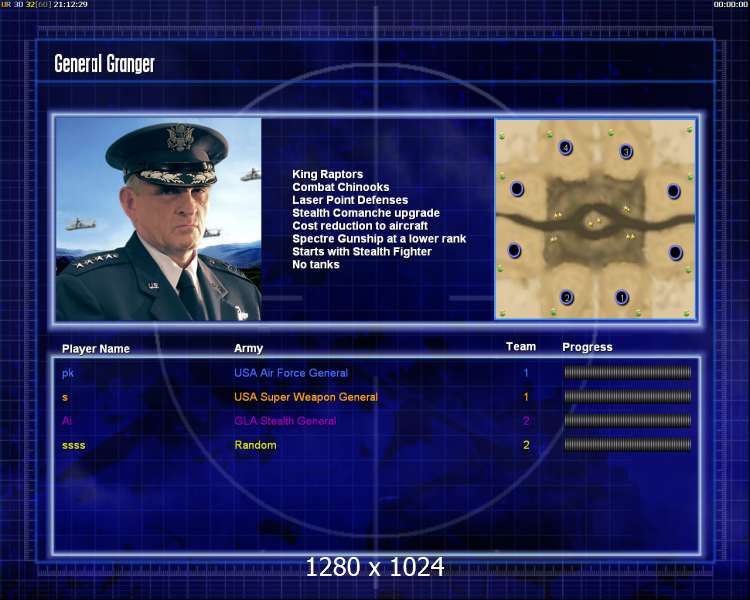Click the General Granger title text

click(104, 64)
